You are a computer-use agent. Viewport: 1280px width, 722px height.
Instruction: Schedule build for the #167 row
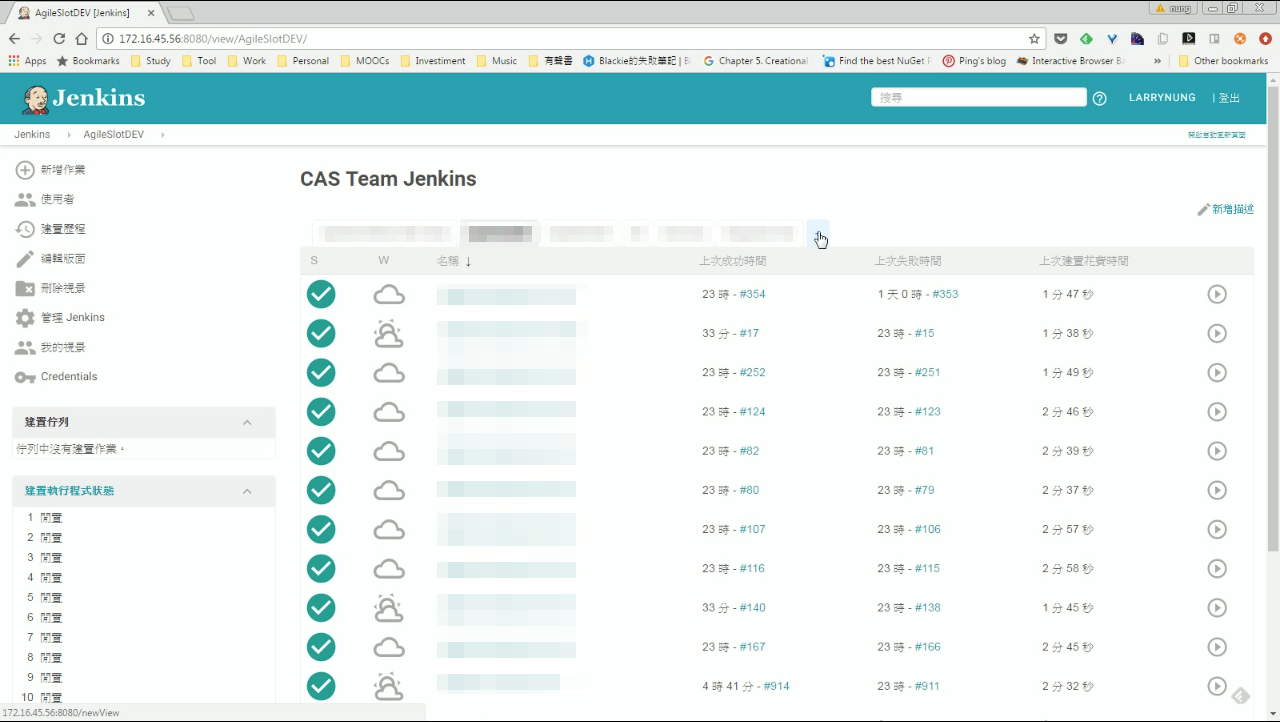1217,647
